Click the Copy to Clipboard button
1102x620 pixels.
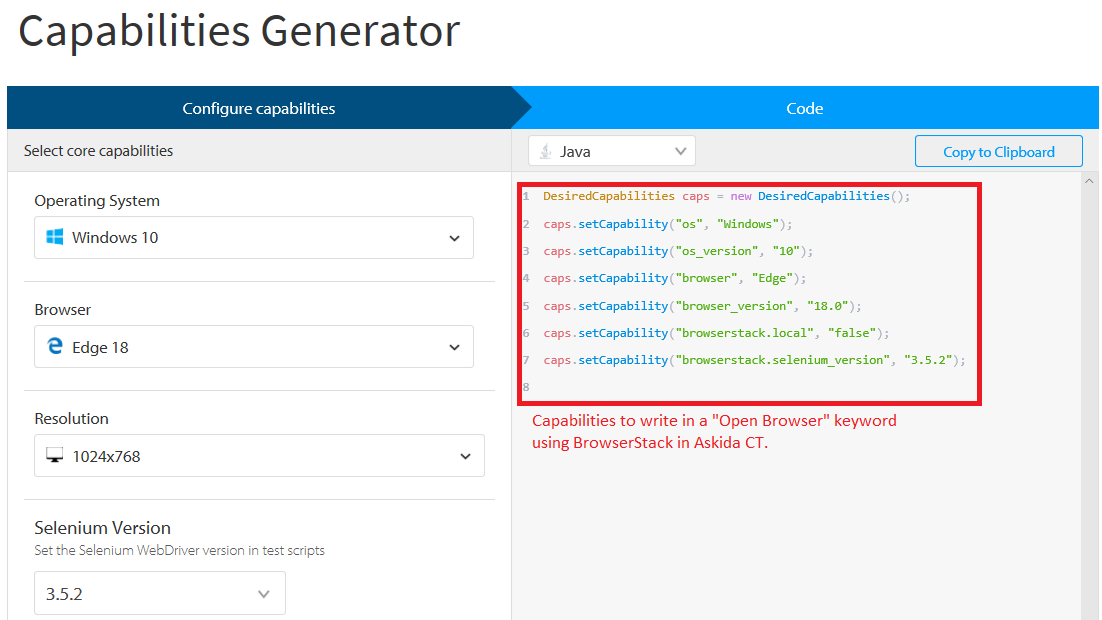tap(999, 151)
